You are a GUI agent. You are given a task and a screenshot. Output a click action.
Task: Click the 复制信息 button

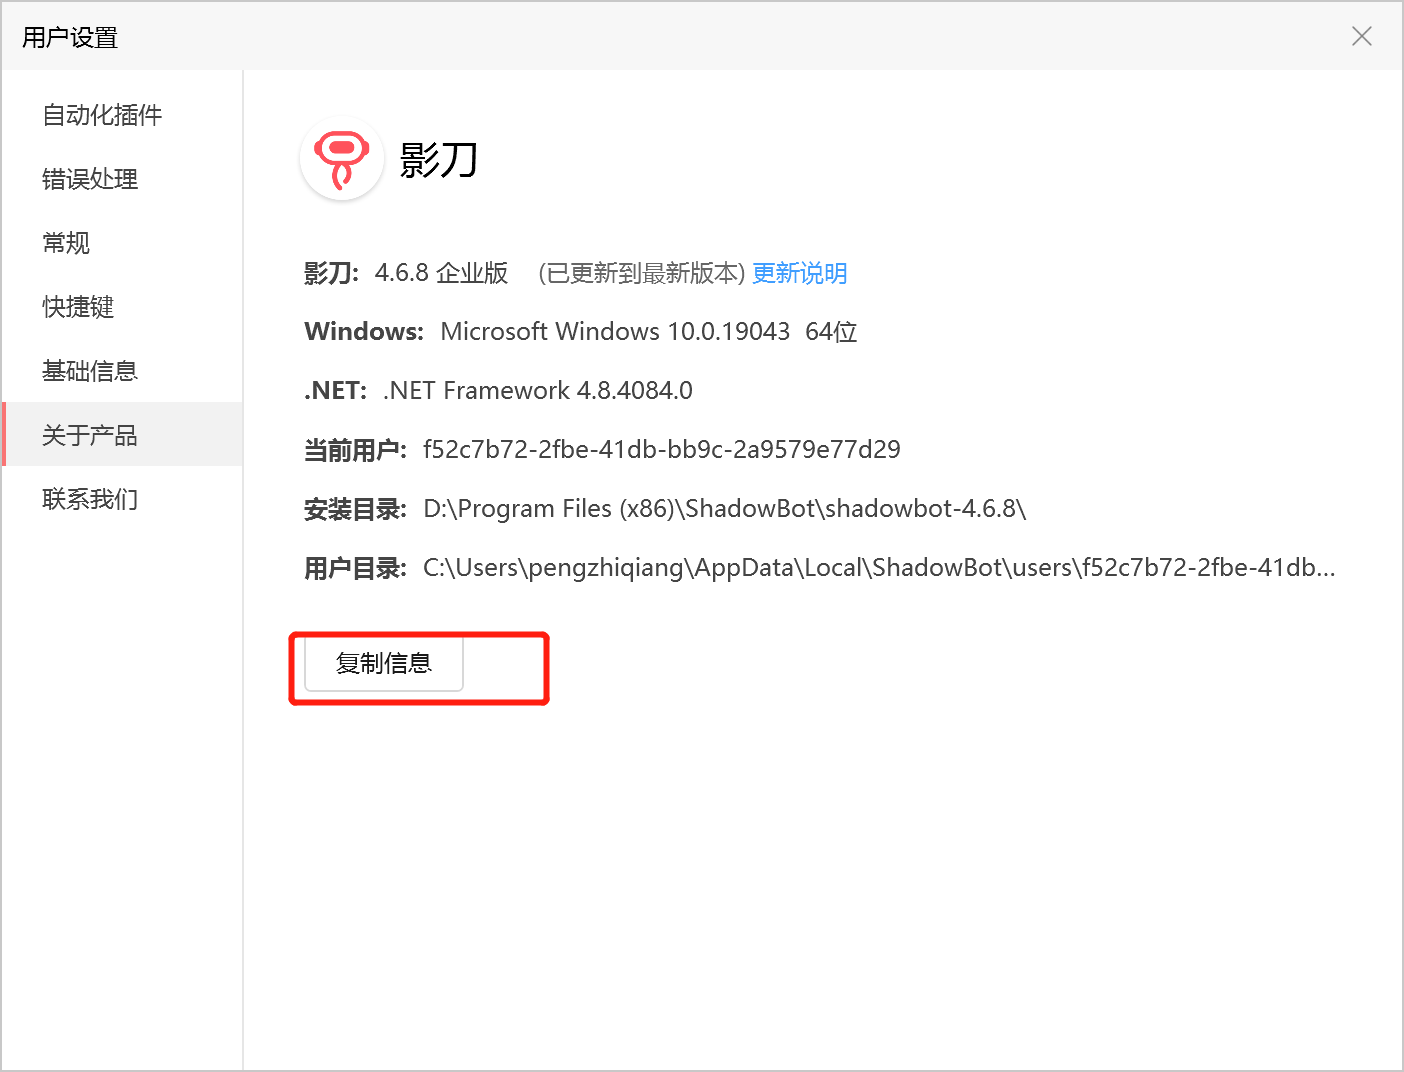pyautogui.click(x=384, y=663)
